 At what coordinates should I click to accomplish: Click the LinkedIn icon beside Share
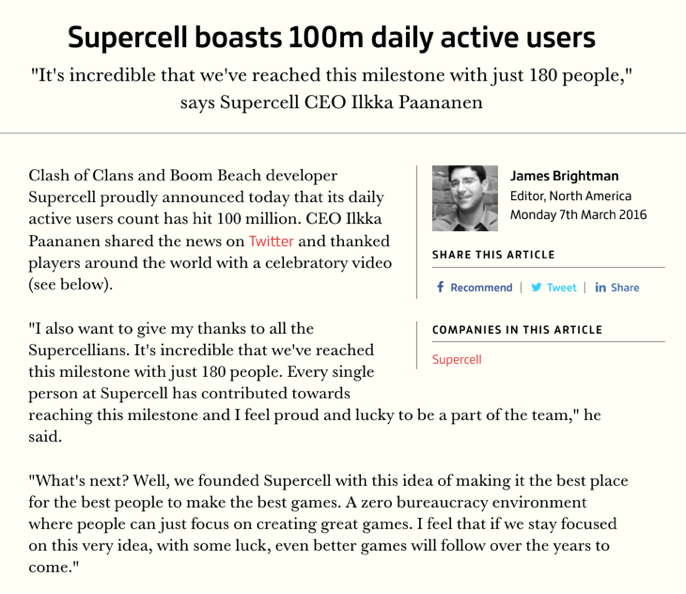600,287
